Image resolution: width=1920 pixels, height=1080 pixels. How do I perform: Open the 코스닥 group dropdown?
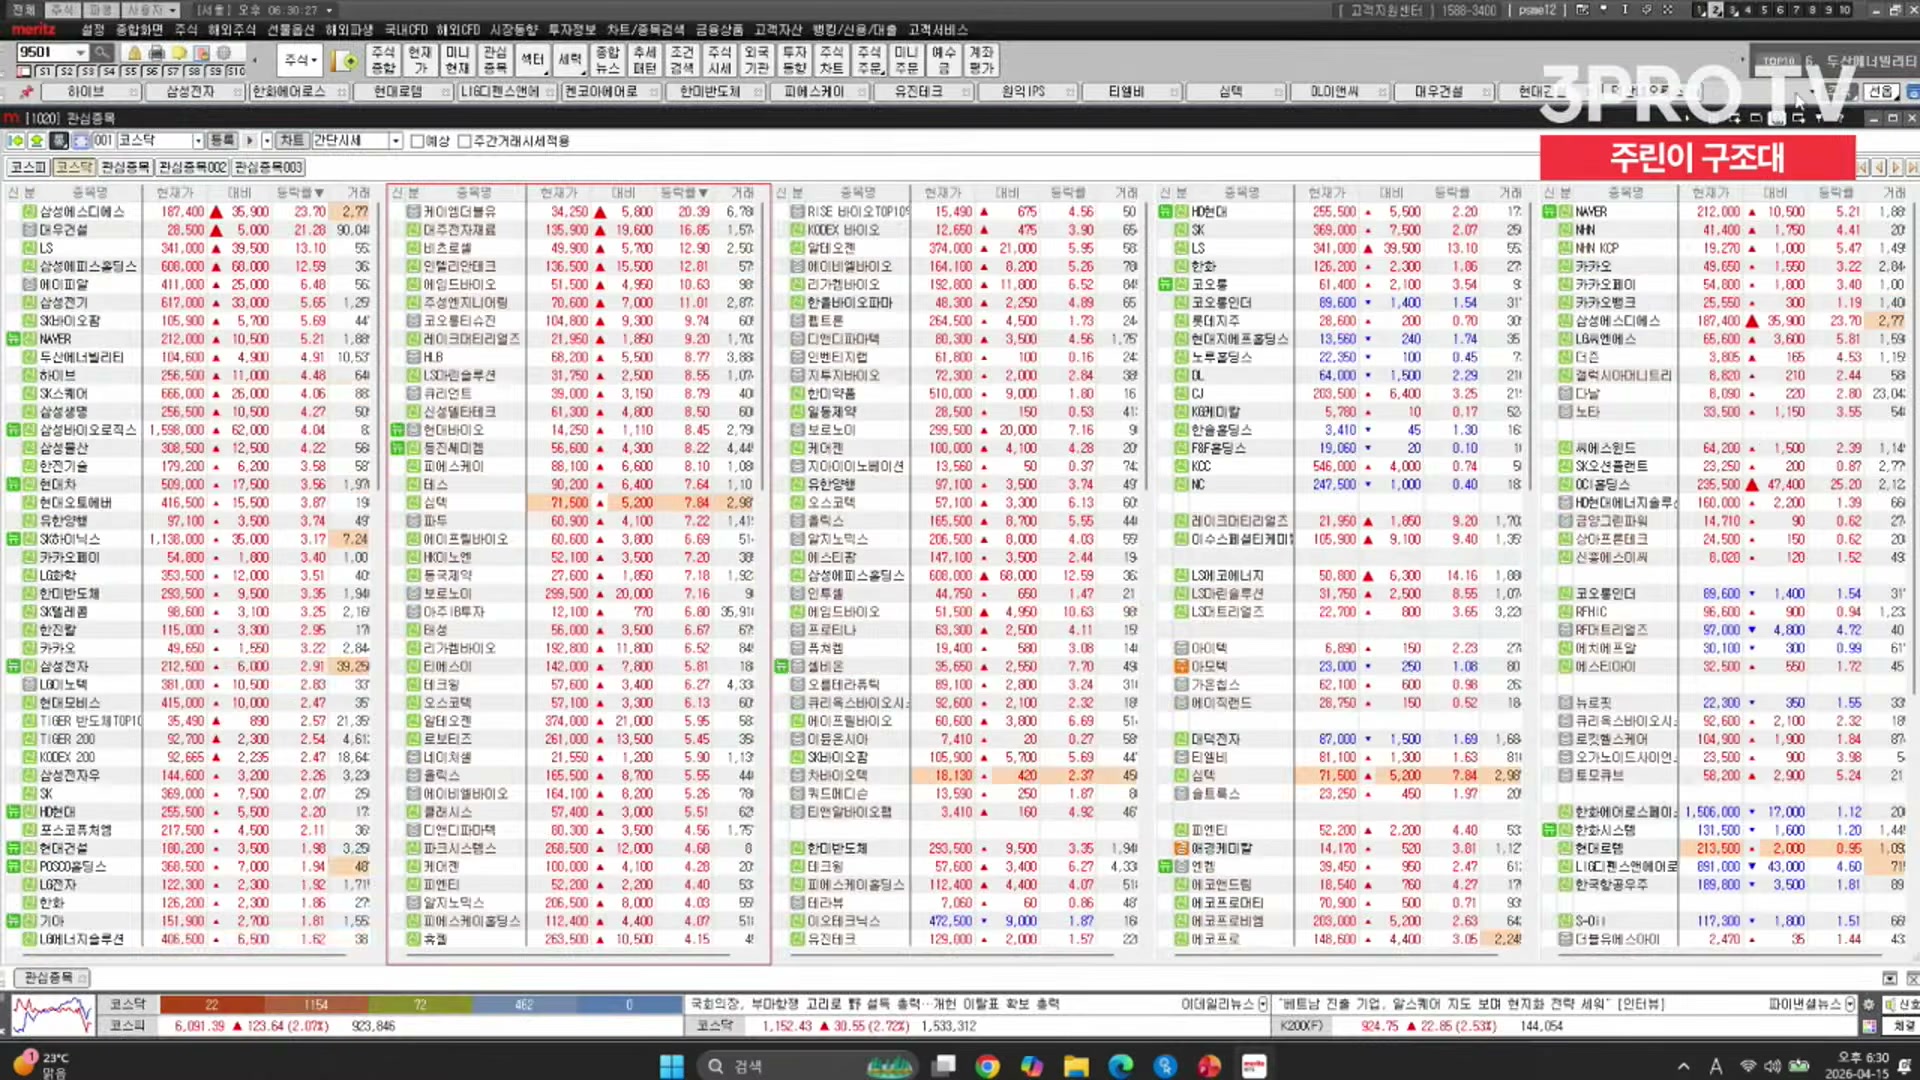[x=198, y=141]
